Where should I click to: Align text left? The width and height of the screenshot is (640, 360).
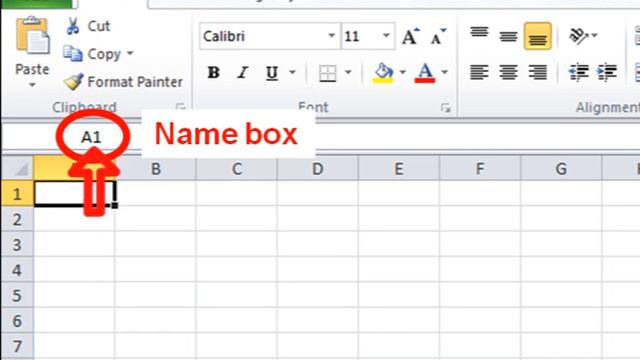479,73
